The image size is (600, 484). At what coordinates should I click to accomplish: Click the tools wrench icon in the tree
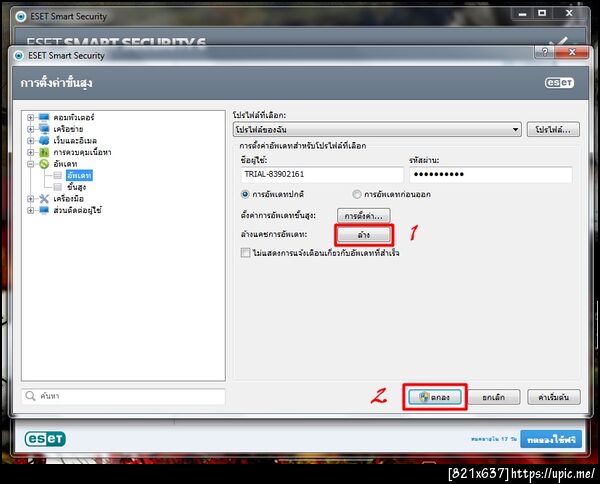[44, 199]
